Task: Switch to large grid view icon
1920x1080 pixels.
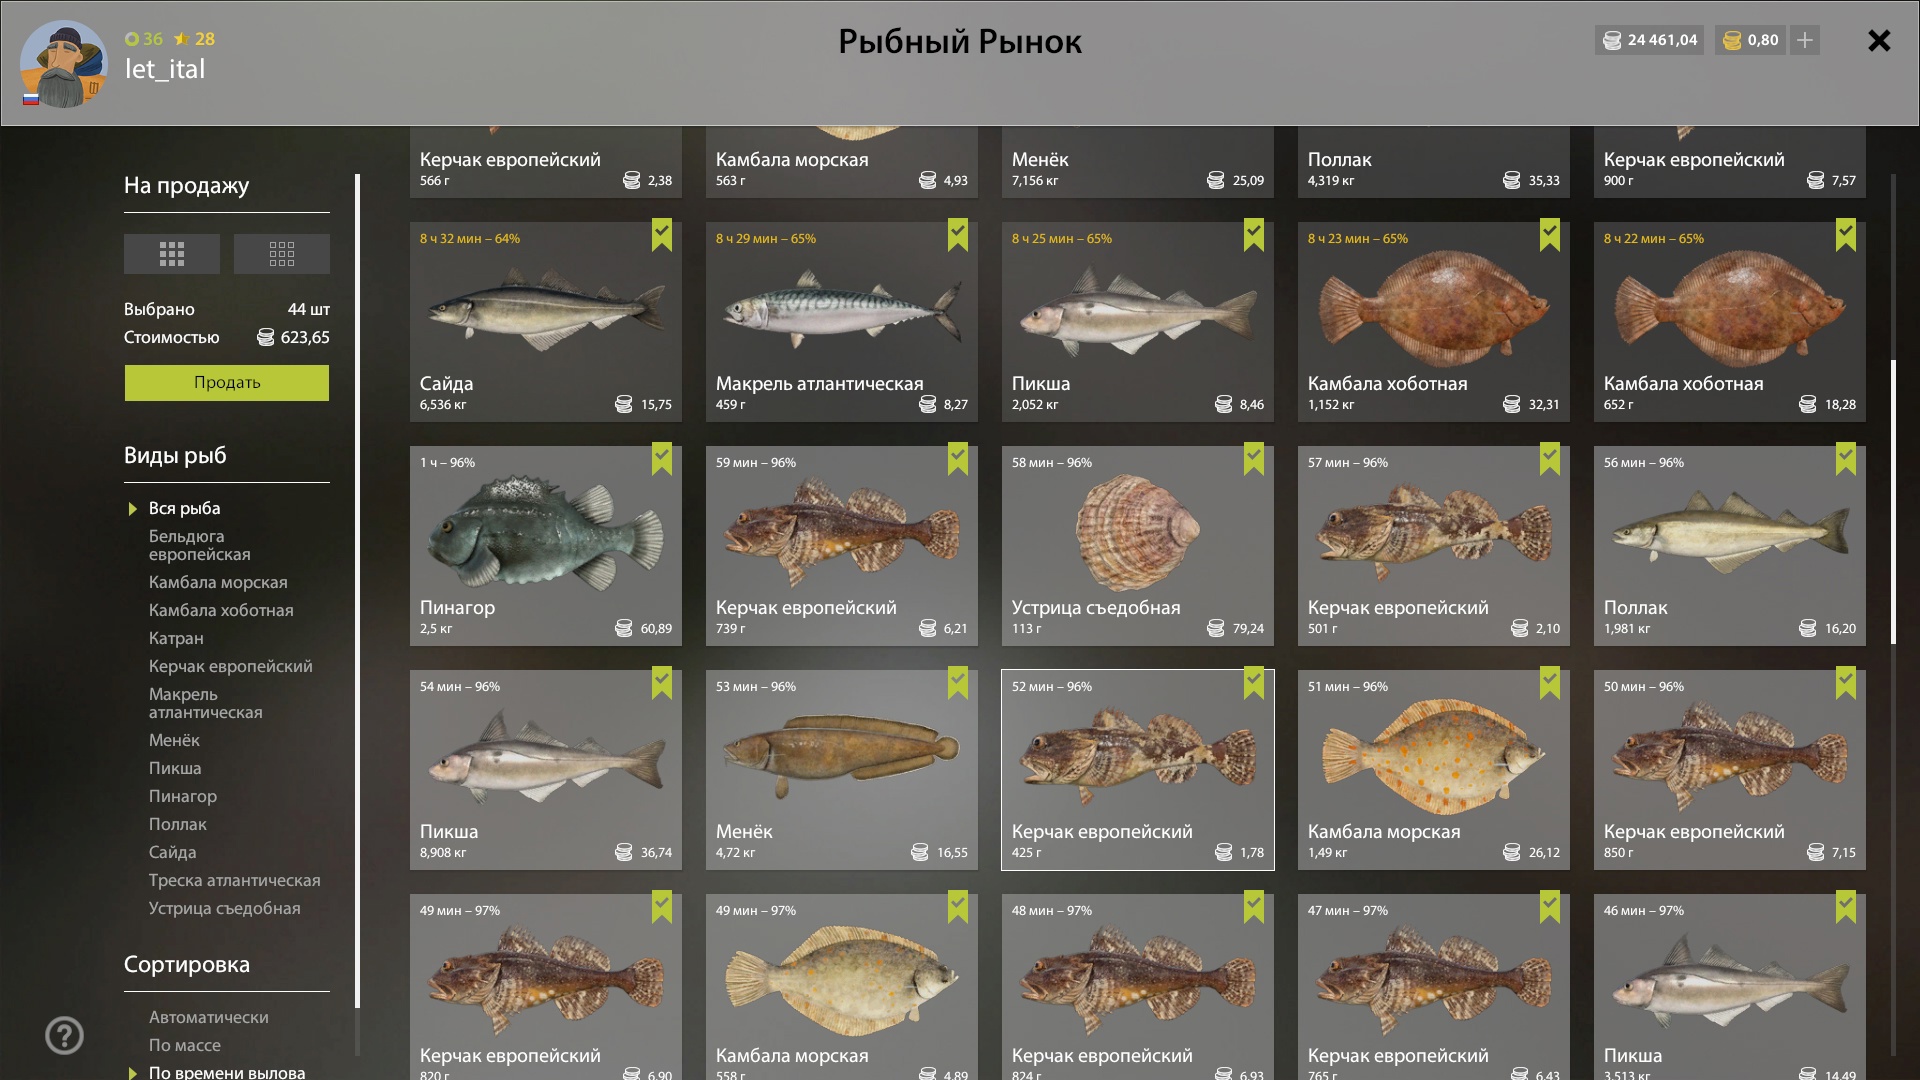Action: click(x=172, y=254)
